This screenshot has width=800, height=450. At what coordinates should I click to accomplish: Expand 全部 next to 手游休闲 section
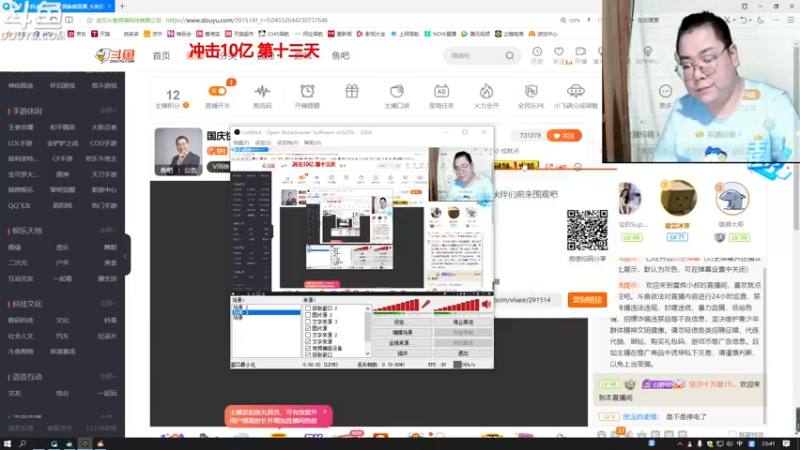click(x=108, y=111)
